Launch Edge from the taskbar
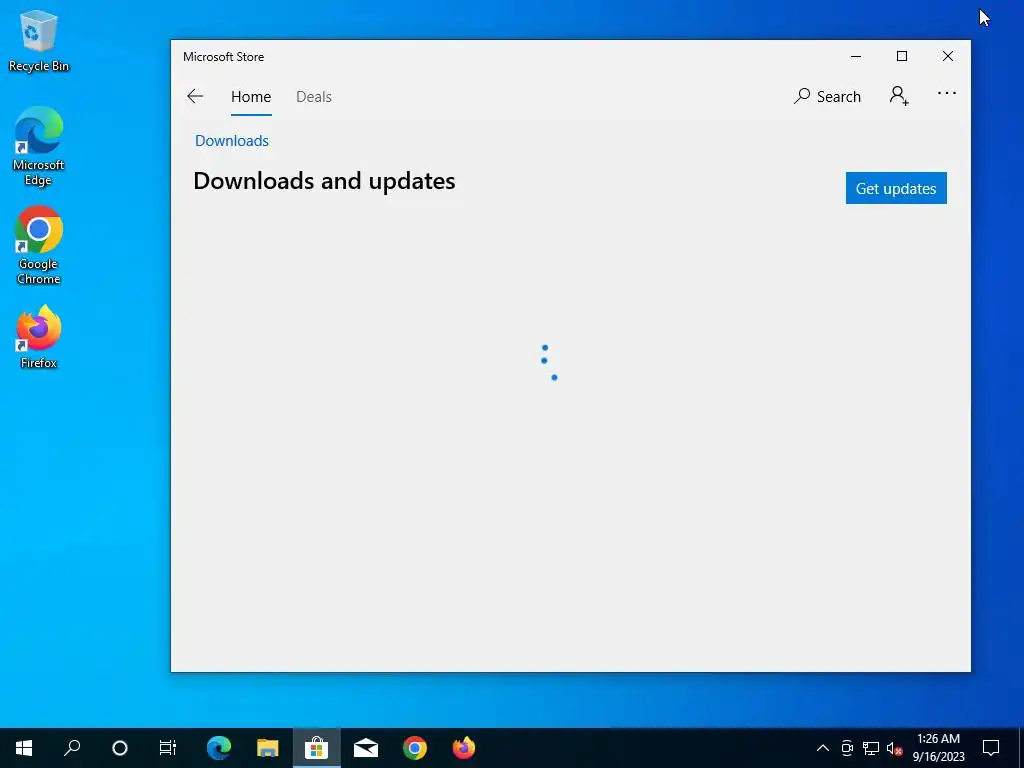 coord(219,748)
